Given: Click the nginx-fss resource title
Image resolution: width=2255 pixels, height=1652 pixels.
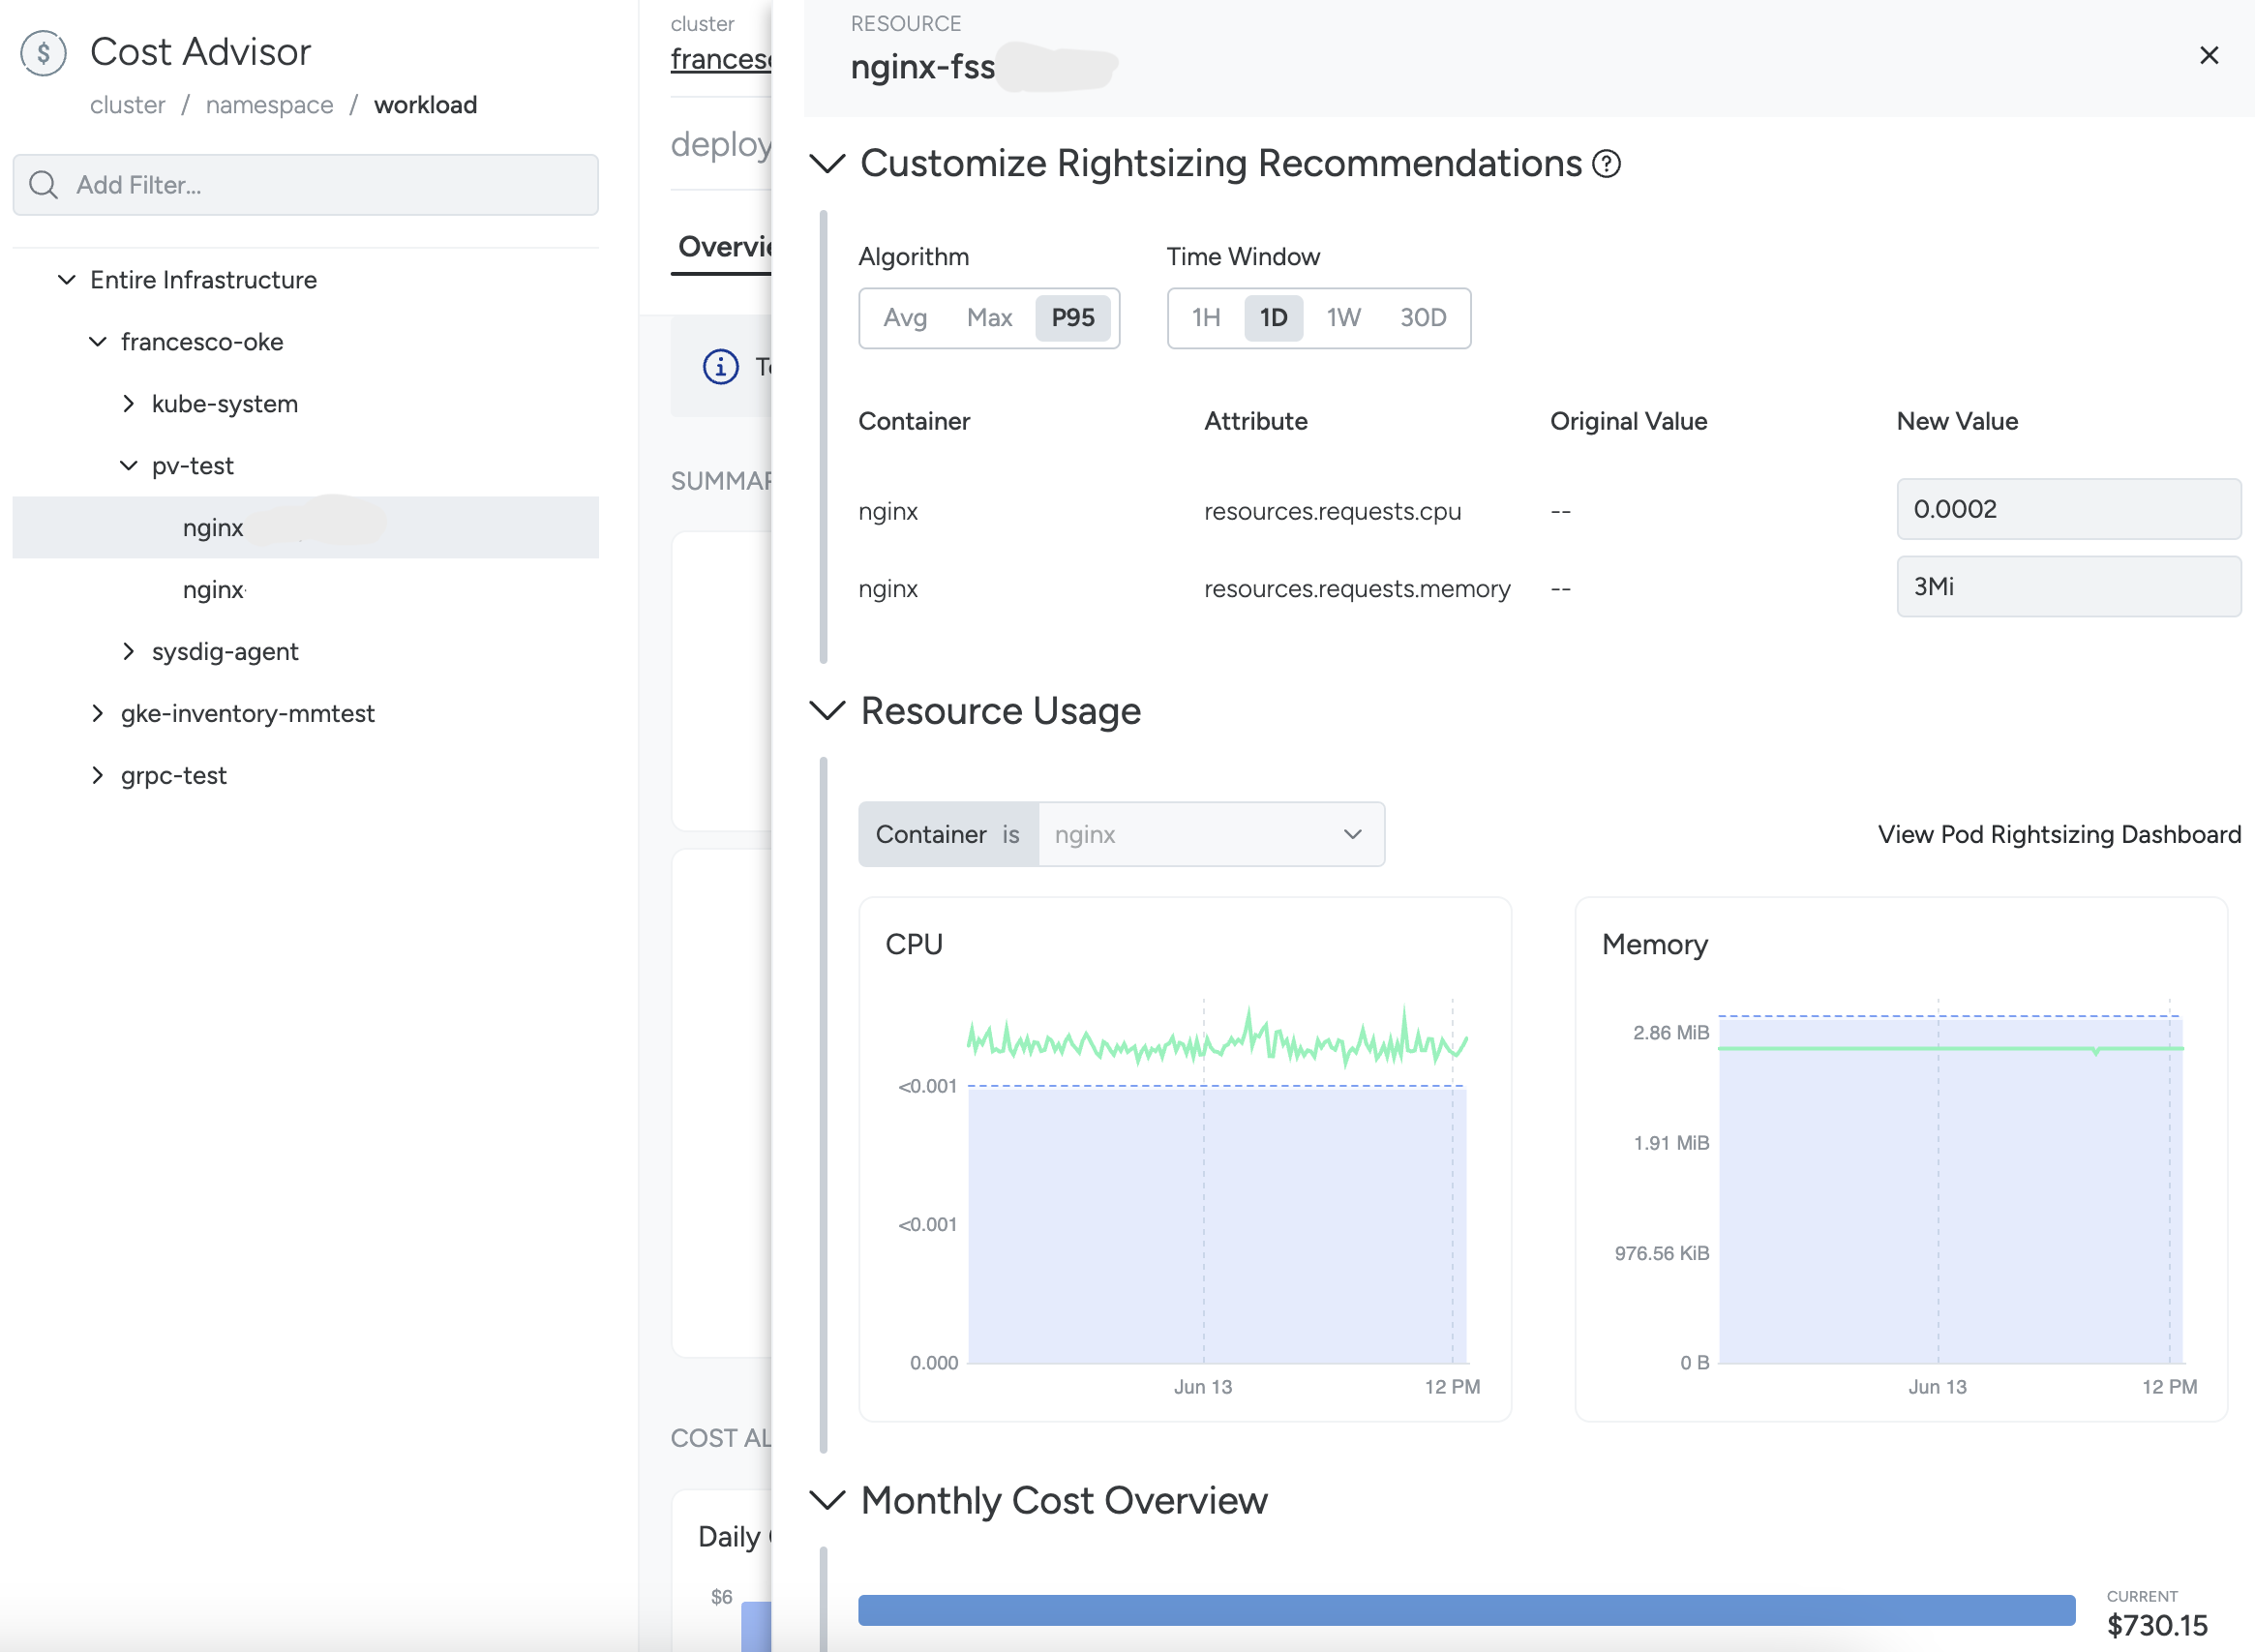Looking at the screenshot, I should tap(922, 67).
